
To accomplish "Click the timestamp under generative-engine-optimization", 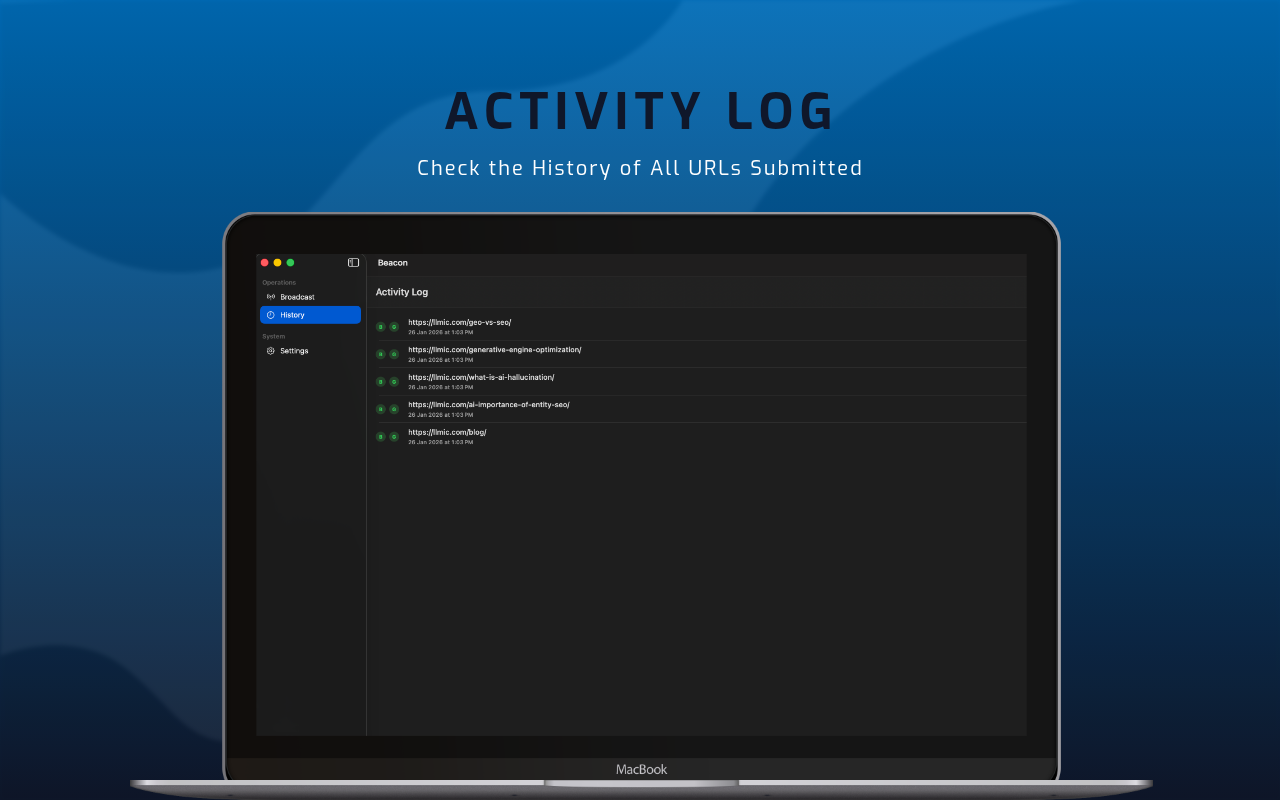I will point(440,359).
